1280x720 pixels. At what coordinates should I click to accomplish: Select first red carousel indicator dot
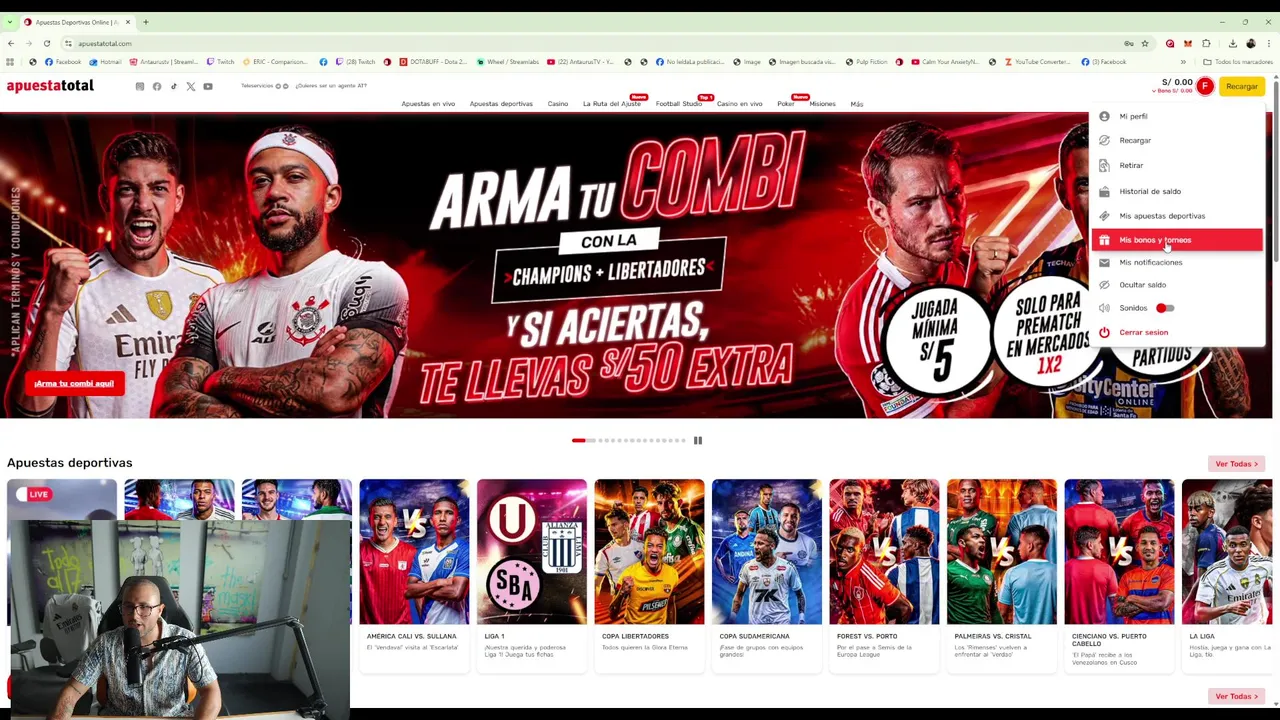point(578,440)
